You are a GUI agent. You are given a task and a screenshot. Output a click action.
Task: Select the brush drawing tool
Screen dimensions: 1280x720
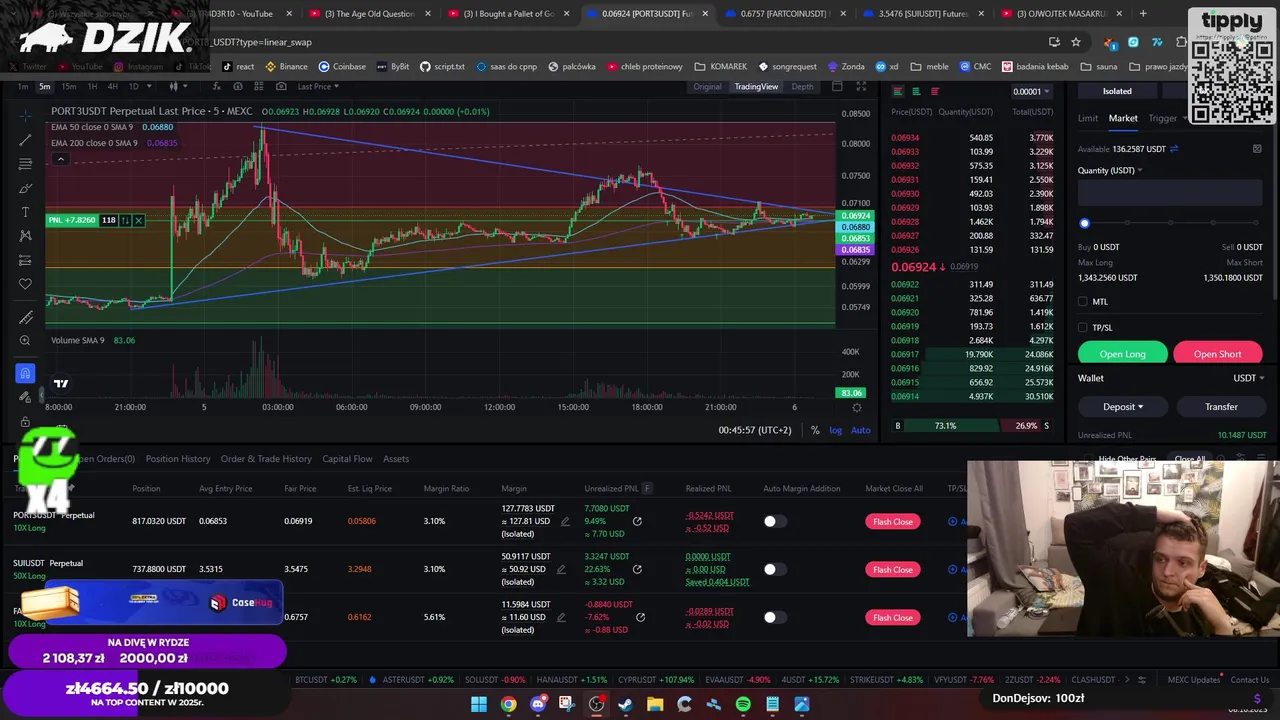click(x=25, y=188)
